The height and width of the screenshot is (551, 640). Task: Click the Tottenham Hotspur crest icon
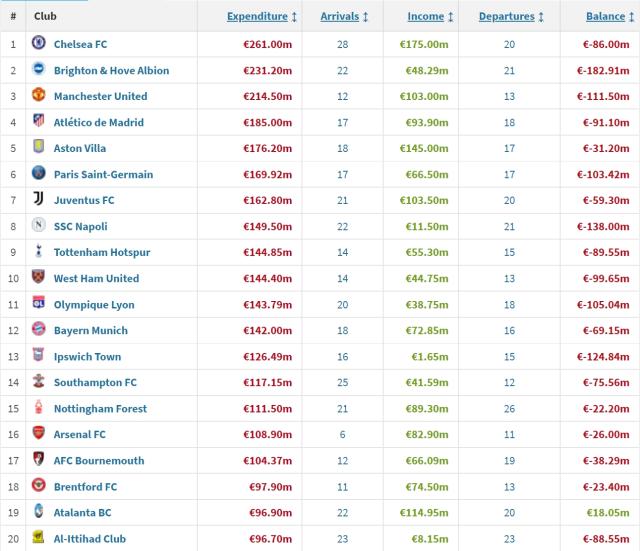39,252
